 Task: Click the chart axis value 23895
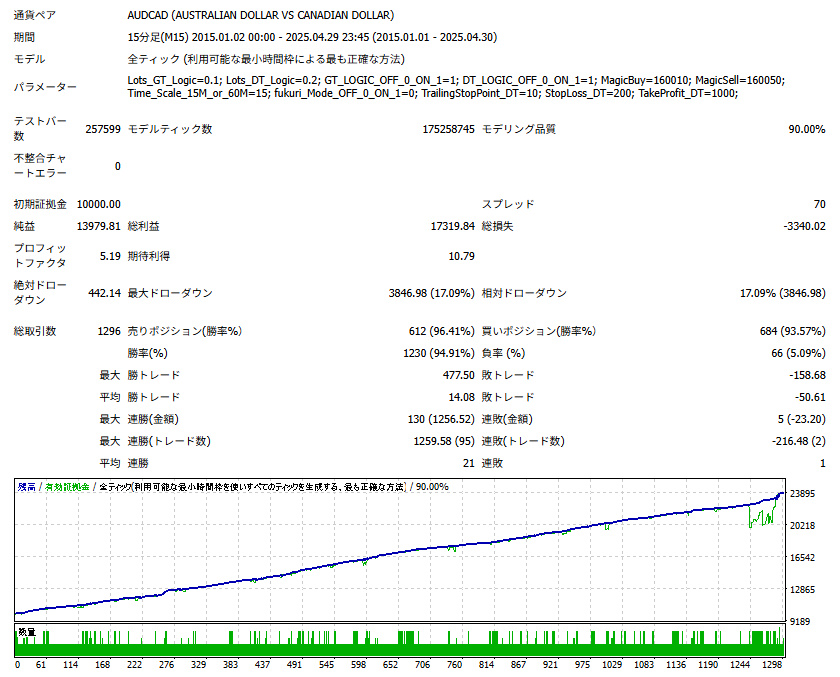pyautogui.click(x=802, y=494)
